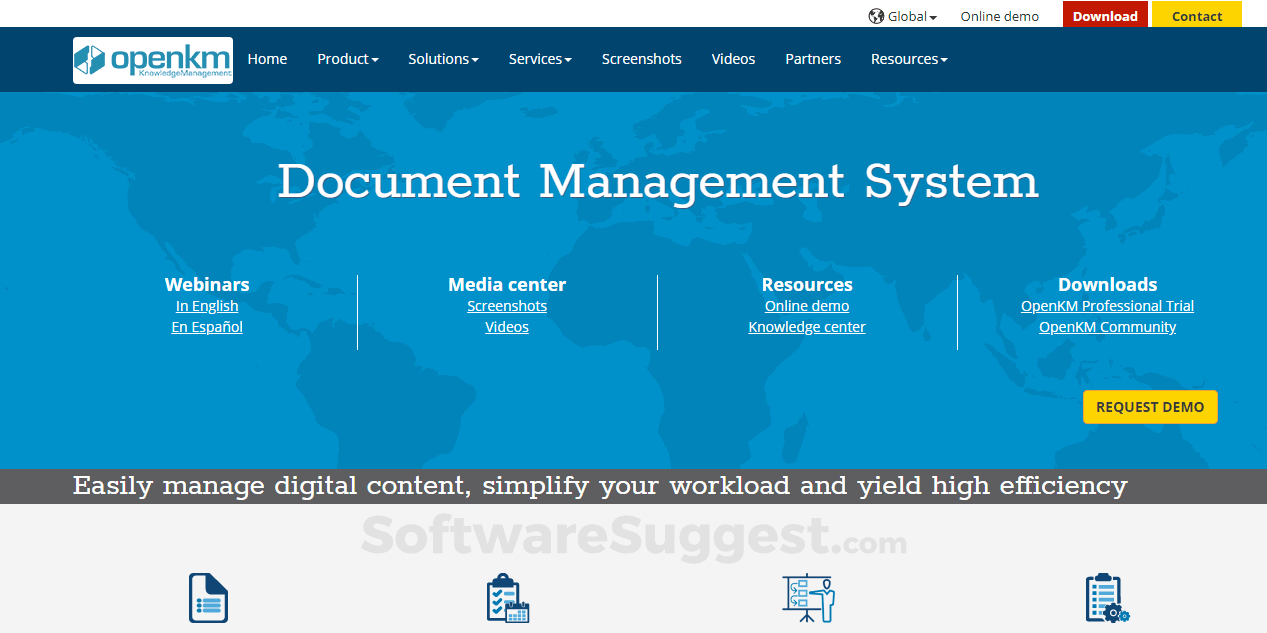Image resolution: width=1267 pixels, height=633 pixels.
Task: Open the OpenKM Professional Trial link
Action: pyautogui.click(x=1107, y=306)
